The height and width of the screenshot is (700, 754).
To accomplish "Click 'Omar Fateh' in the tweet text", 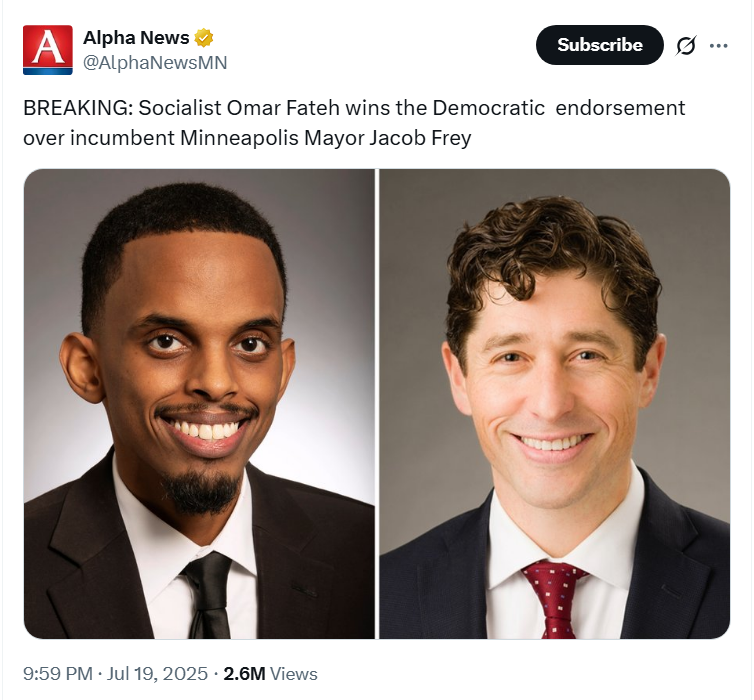I will 283,108.
